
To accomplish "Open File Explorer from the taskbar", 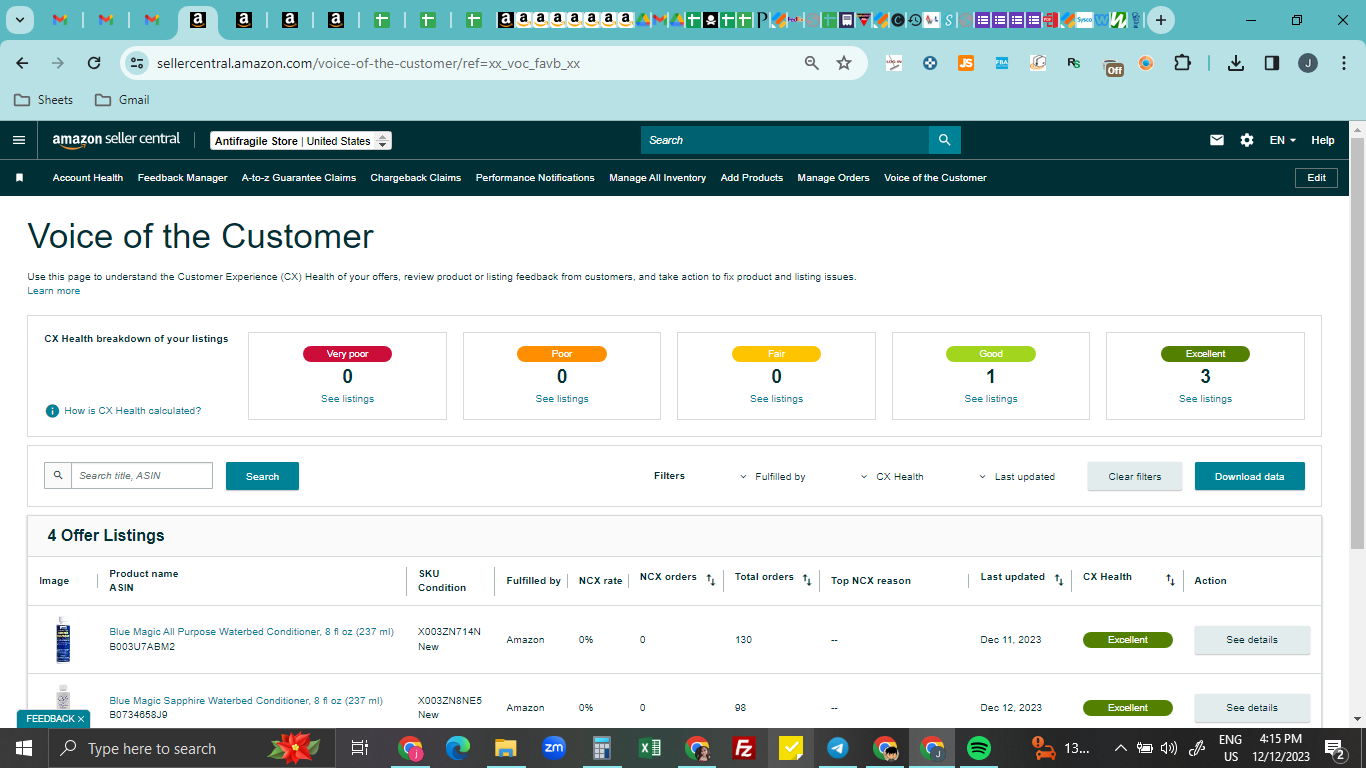I will (x=506, y=748).
